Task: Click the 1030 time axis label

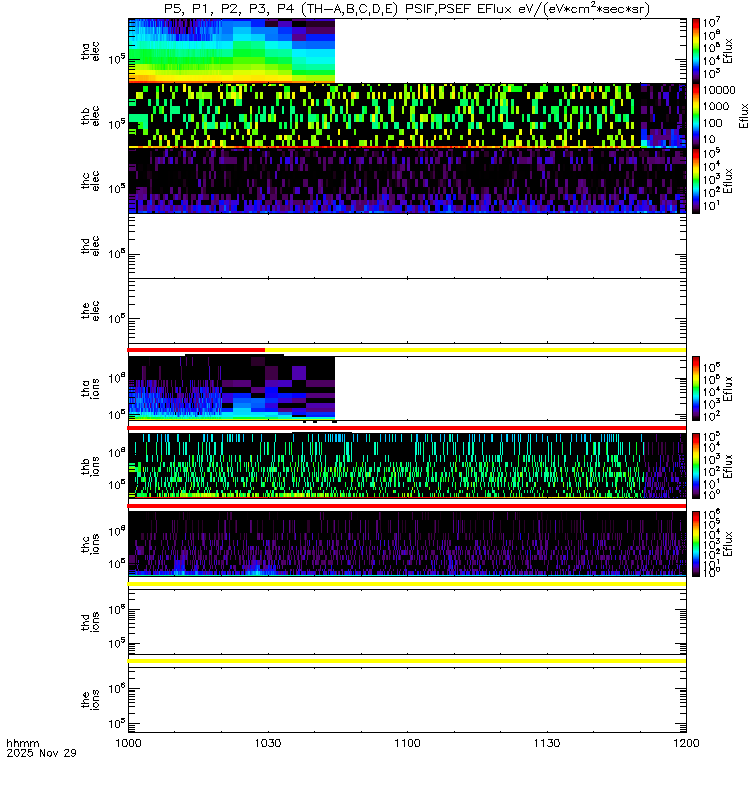Action: pos(268,743)
